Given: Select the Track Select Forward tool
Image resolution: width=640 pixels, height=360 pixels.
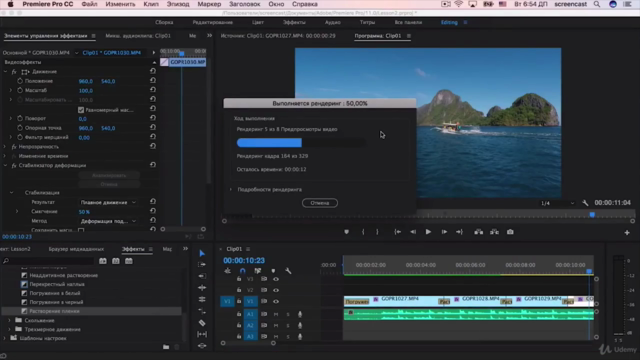Looking at the screenshot, I should 202,264.
